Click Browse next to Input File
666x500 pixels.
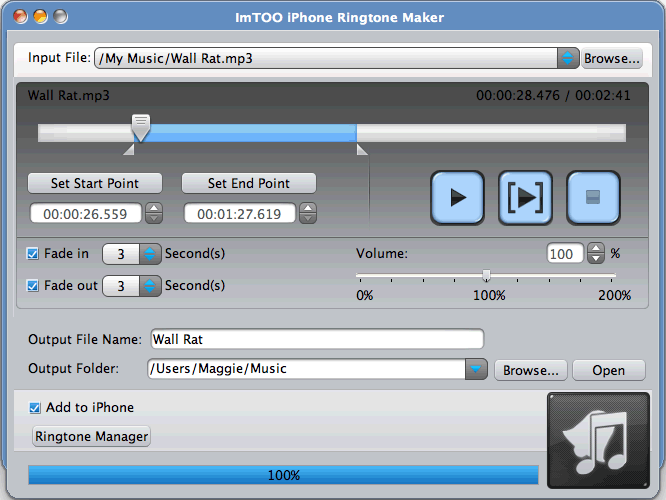pyautogui.click(x=612, y=58)
